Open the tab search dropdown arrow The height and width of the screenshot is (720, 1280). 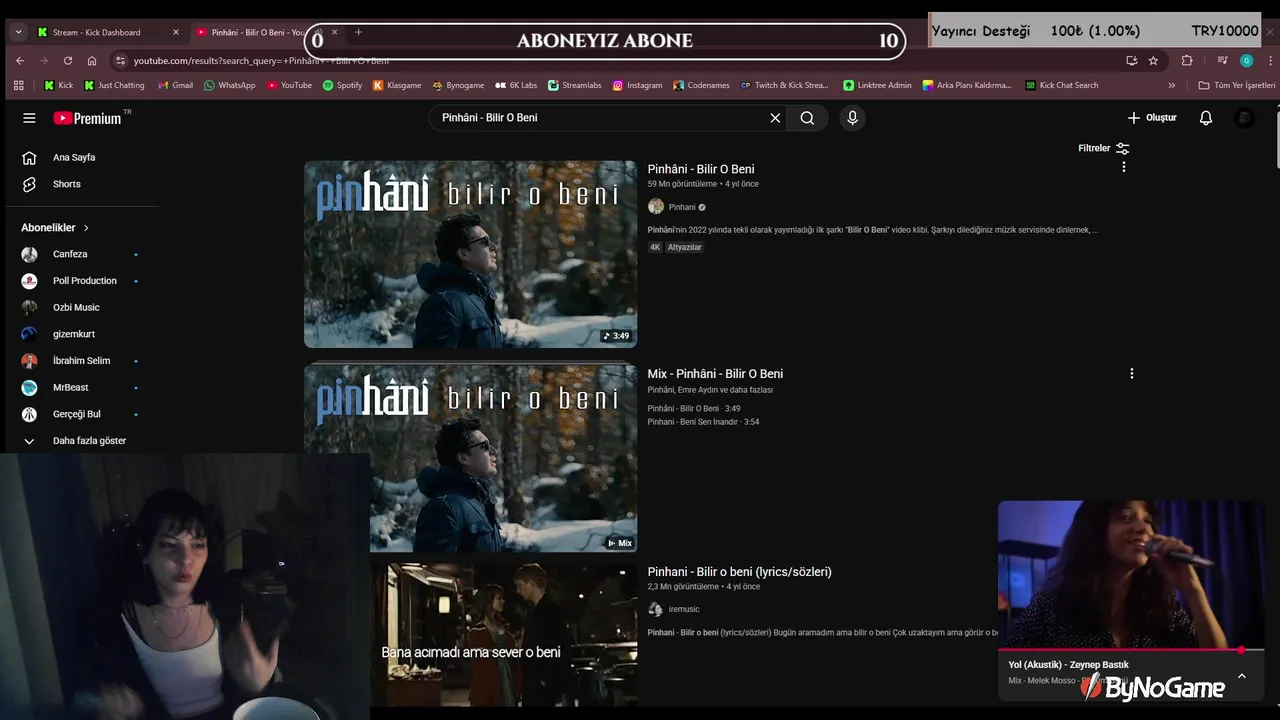tap(18, 32)
